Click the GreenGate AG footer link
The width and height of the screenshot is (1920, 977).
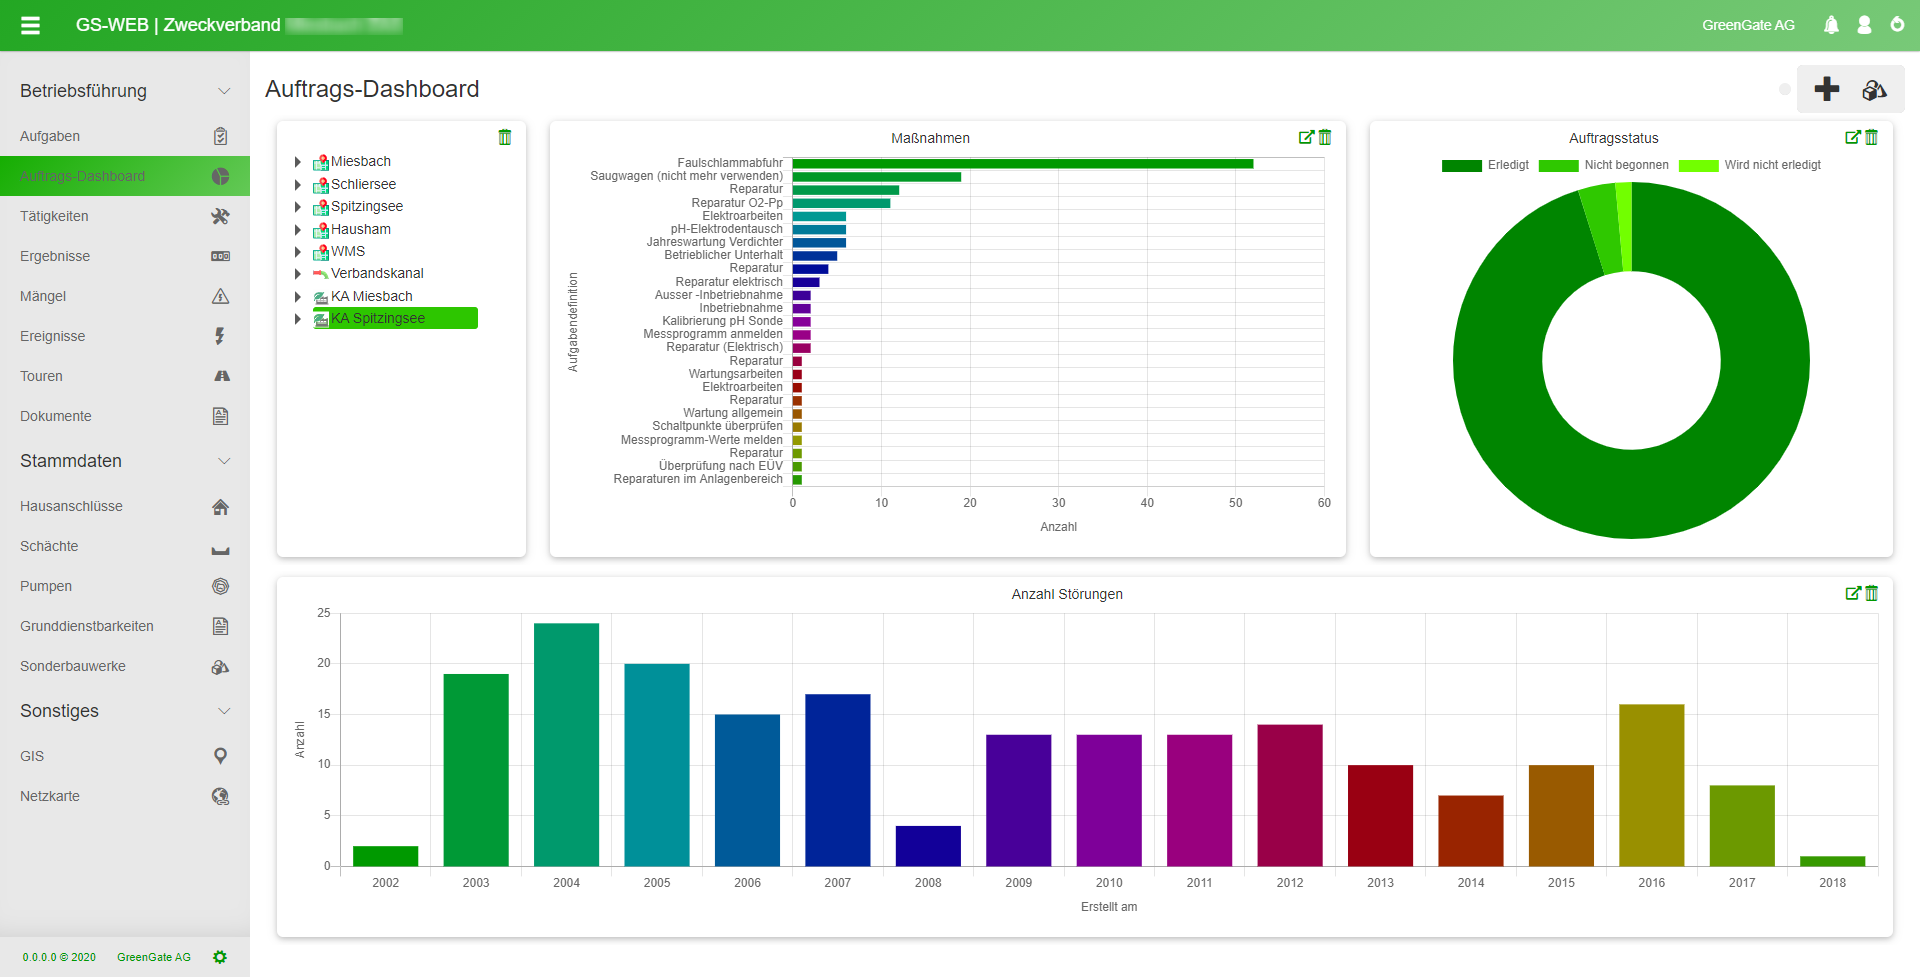tap(153, 957)
